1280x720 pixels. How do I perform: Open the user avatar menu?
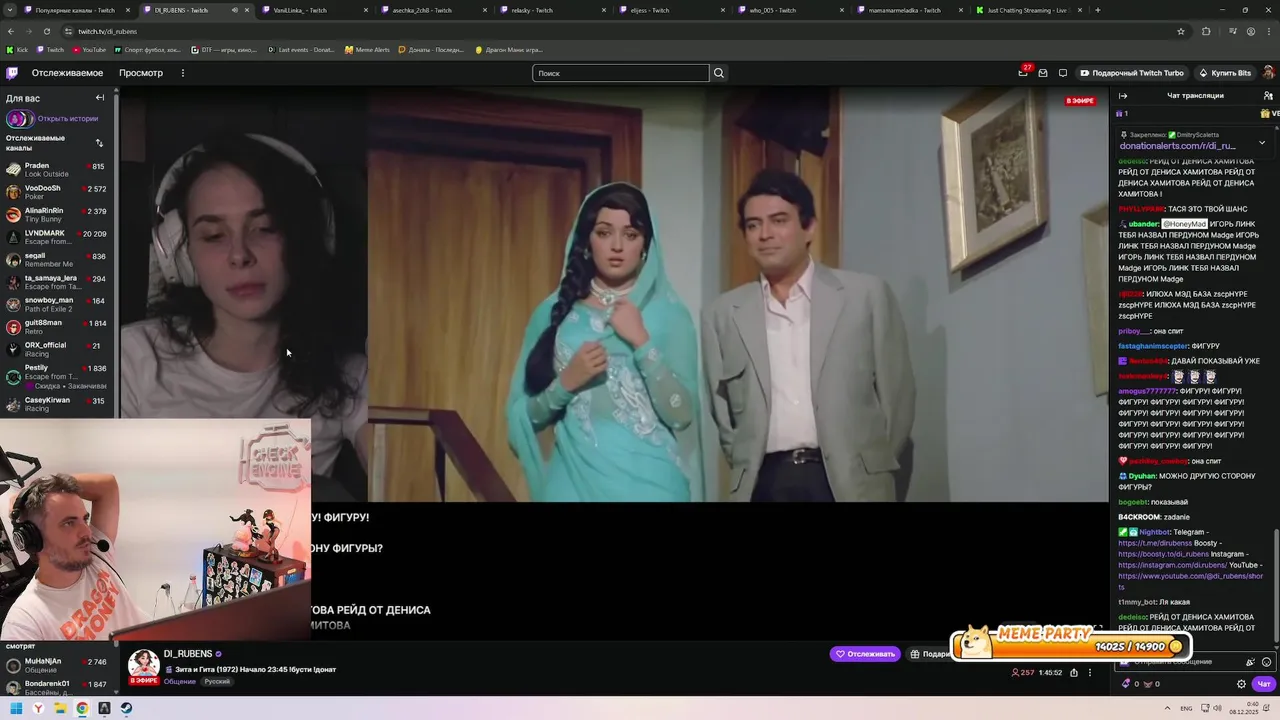(1268, 73)
